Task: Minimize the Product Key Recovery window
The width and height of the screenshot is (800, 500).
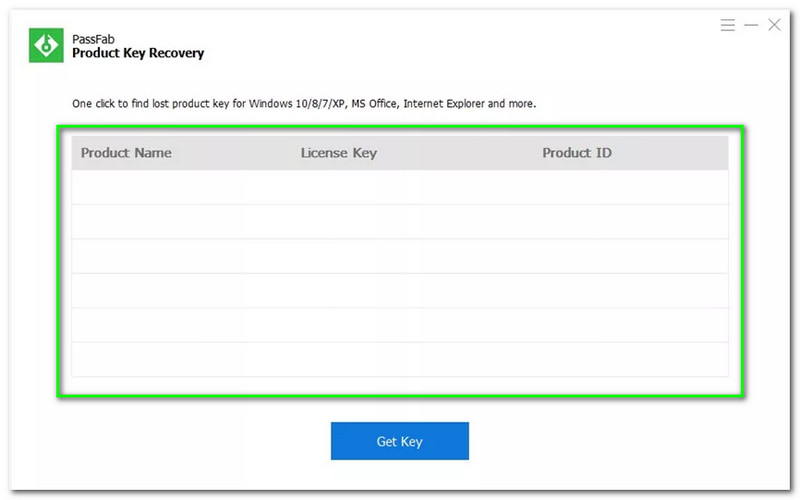Action: point(751,25)
